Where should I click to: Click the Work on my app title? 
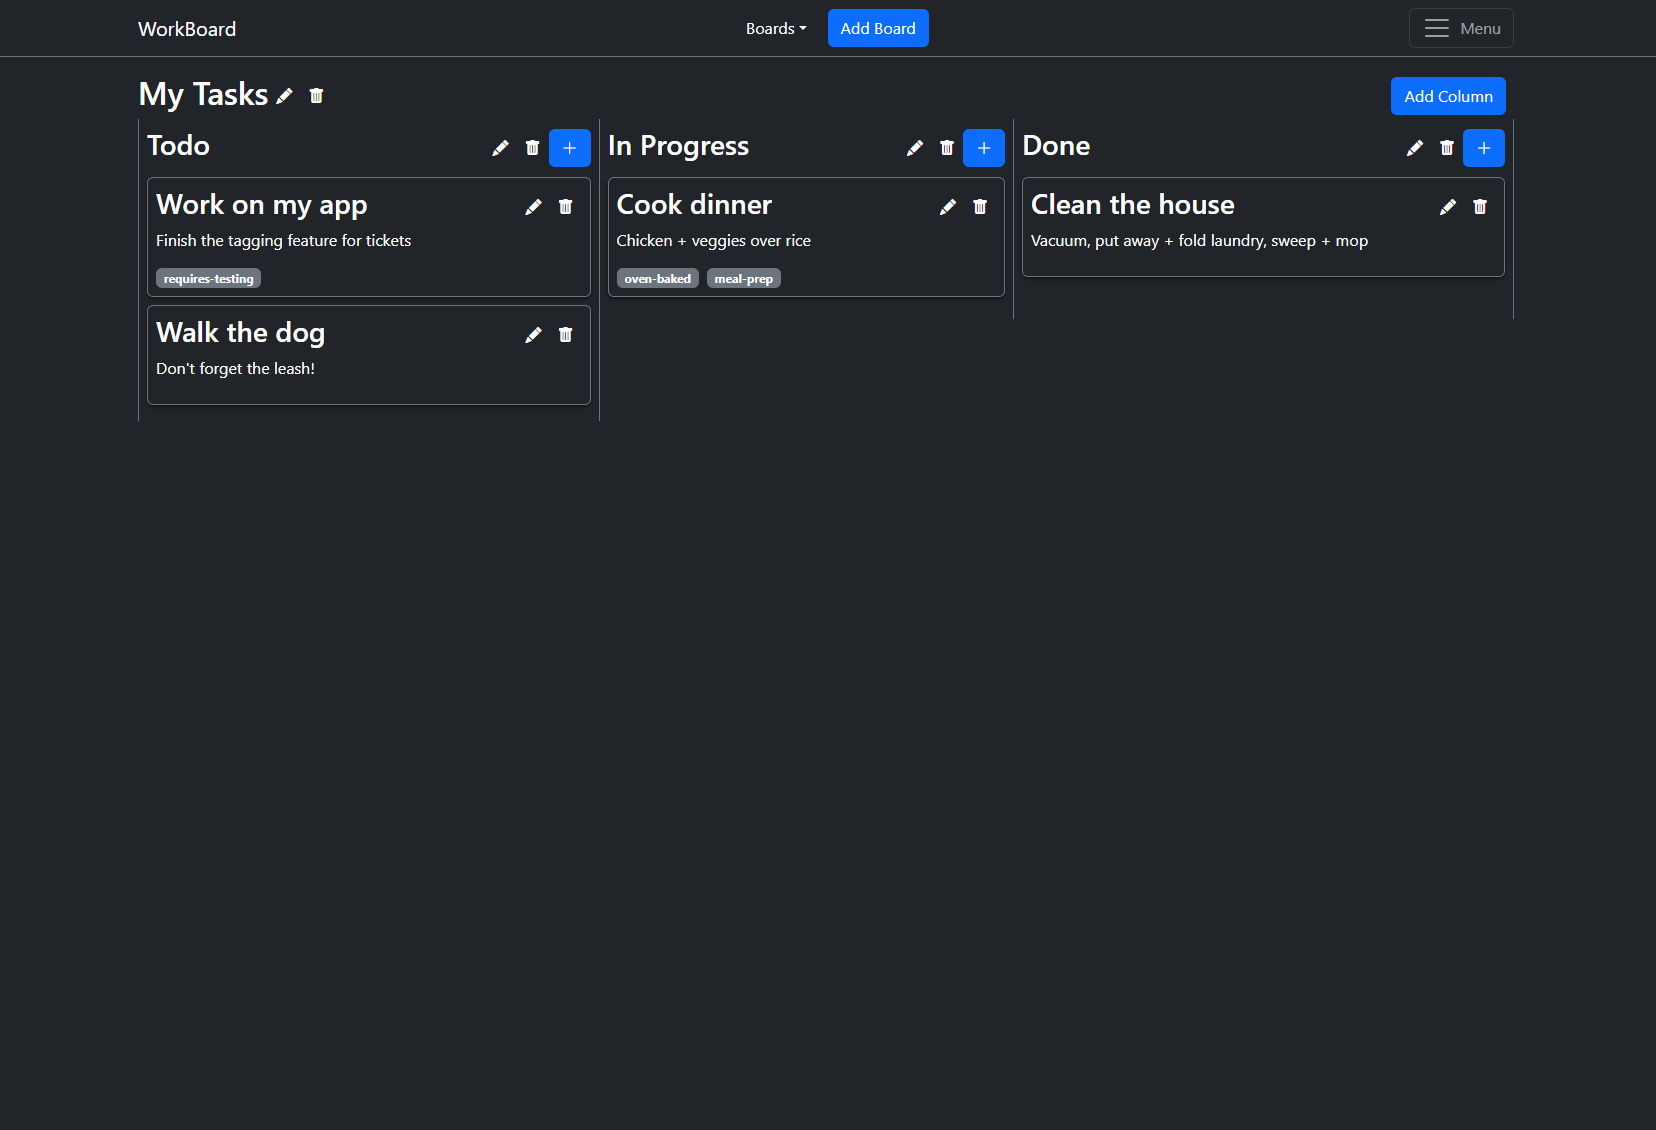click(x=262, y=205)
